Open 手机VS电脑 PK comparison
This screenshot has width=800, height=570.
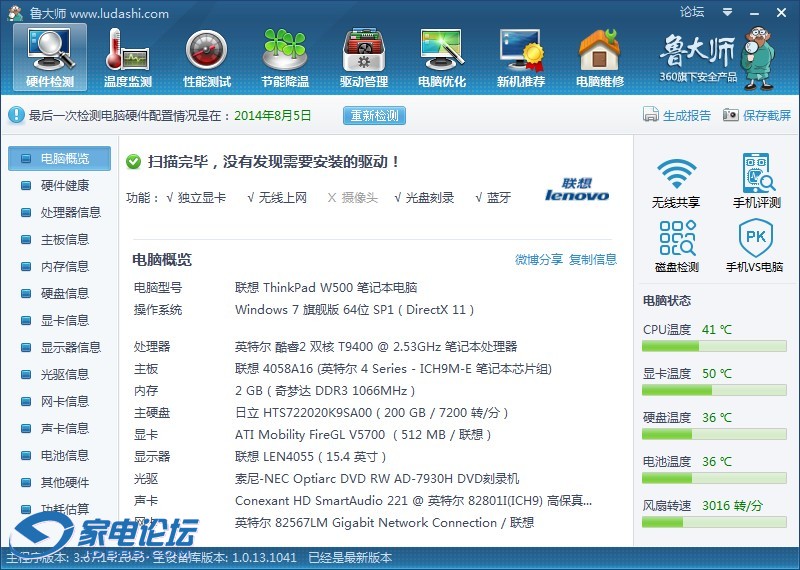click(x=756, y=247)
